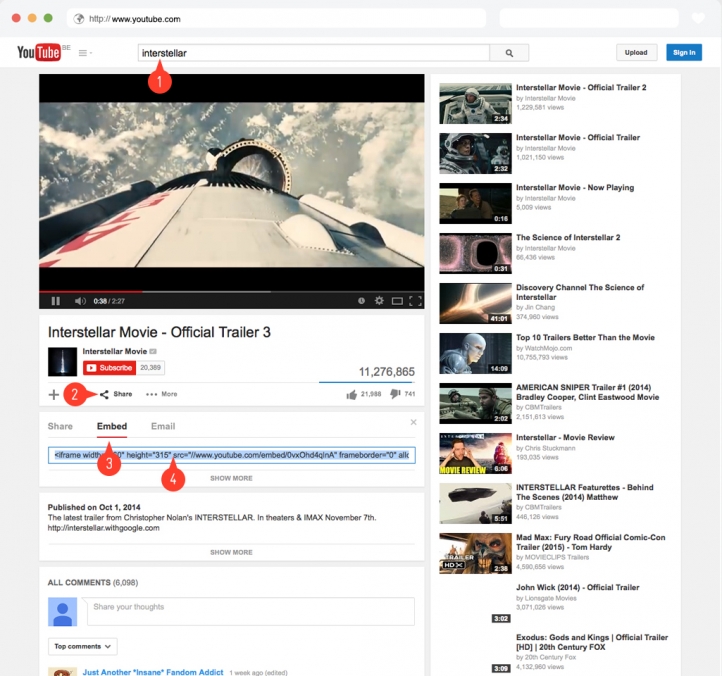Viewport: 722px width, 676px height.
Task: Click by Jin Chang channel link
Action: coord(535,308)
